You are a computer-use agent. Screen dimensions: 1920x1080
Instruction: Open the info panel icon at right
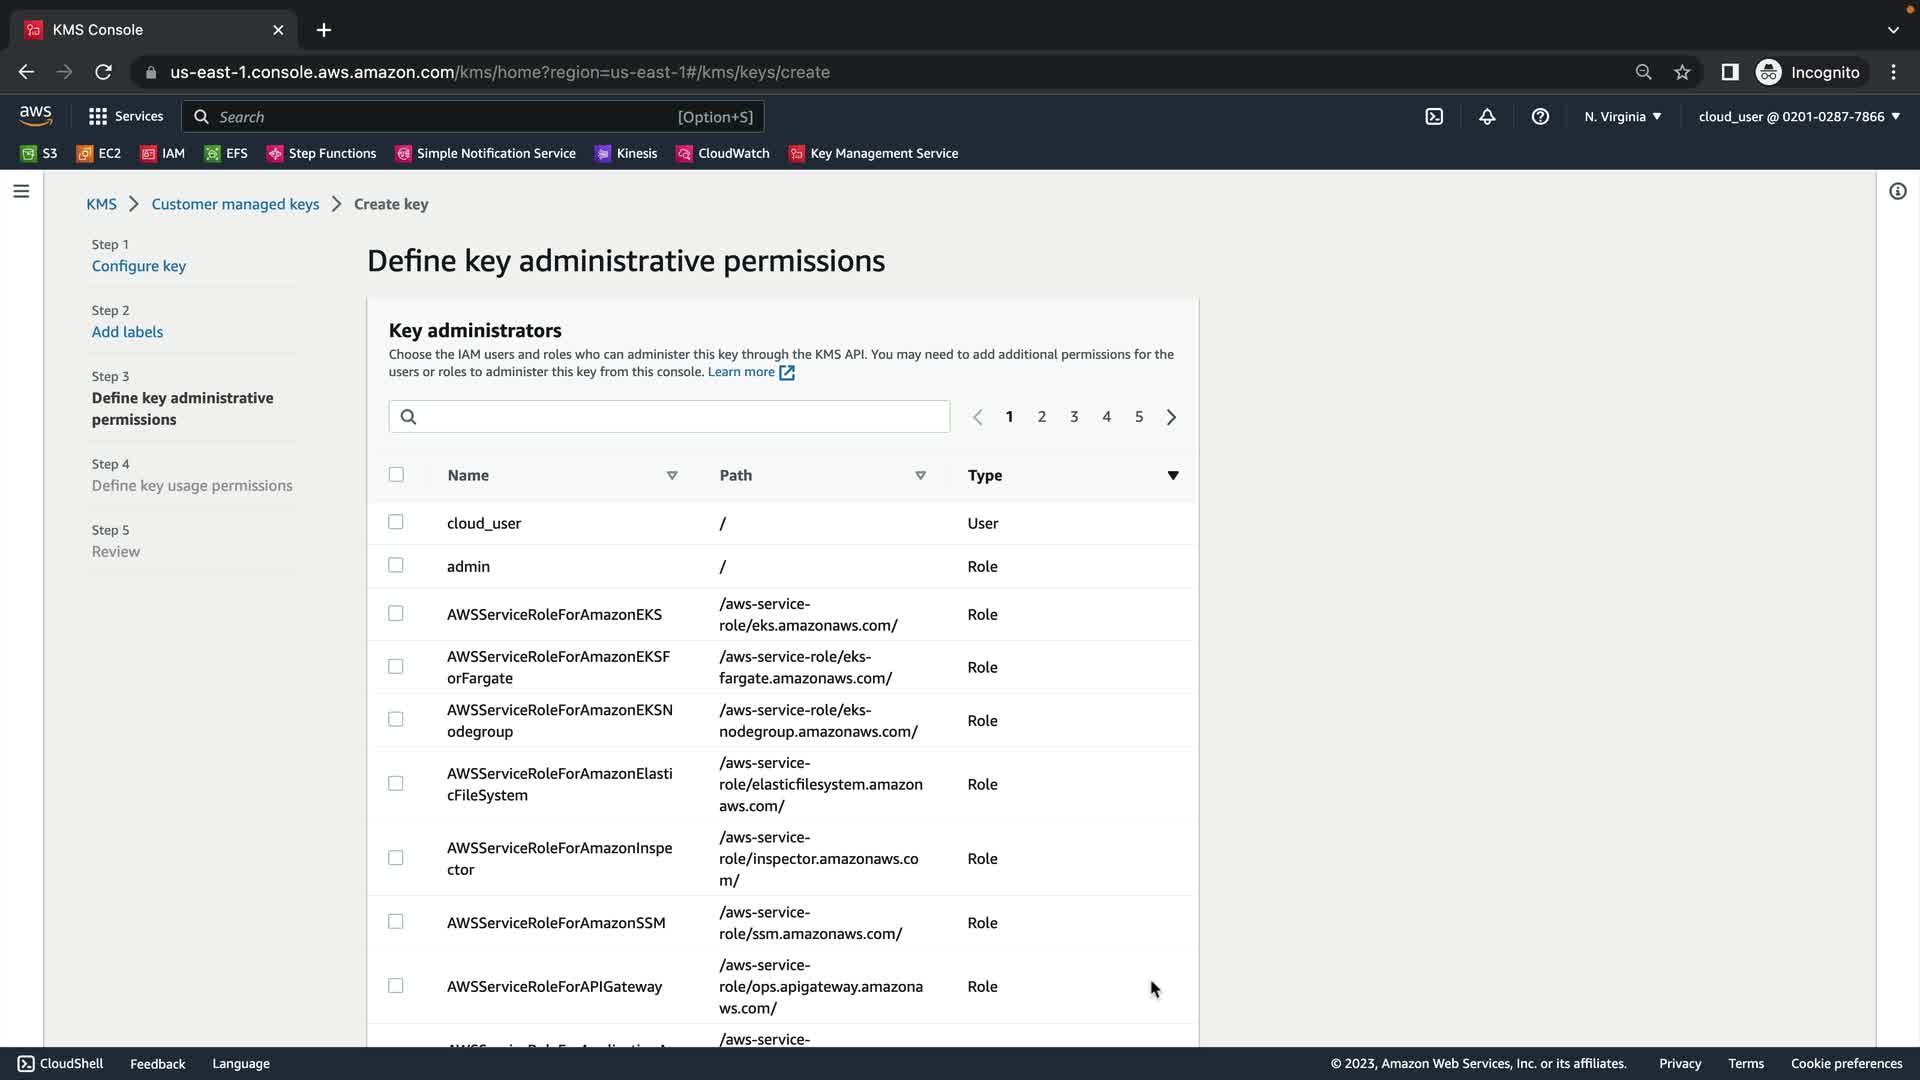(x=1897, y=191)
